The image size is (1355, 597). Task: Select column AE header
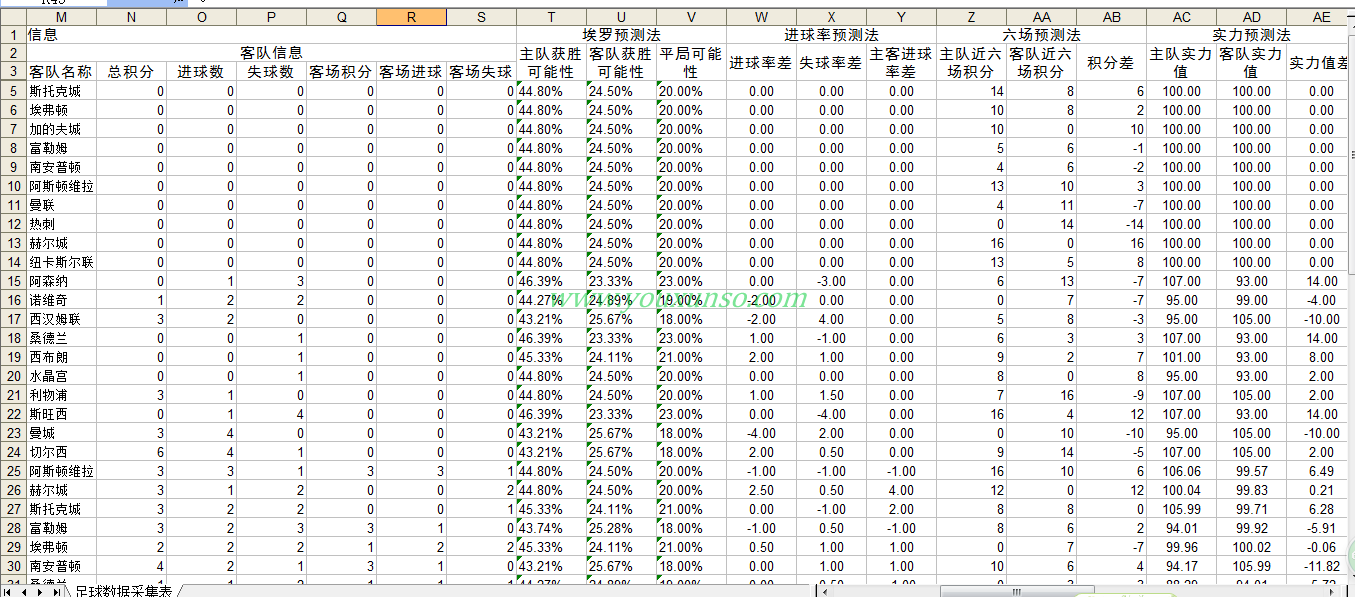1321,17
